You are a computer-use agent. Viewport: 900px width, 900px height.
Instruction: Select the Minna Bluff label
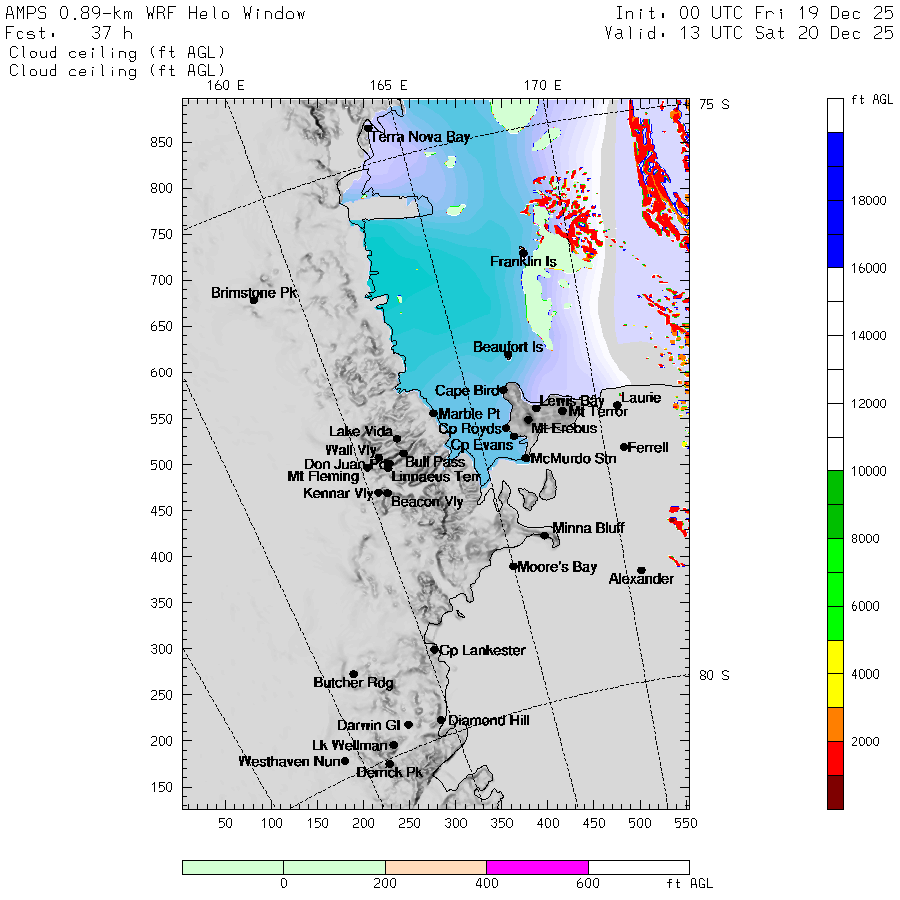point(588,527)
